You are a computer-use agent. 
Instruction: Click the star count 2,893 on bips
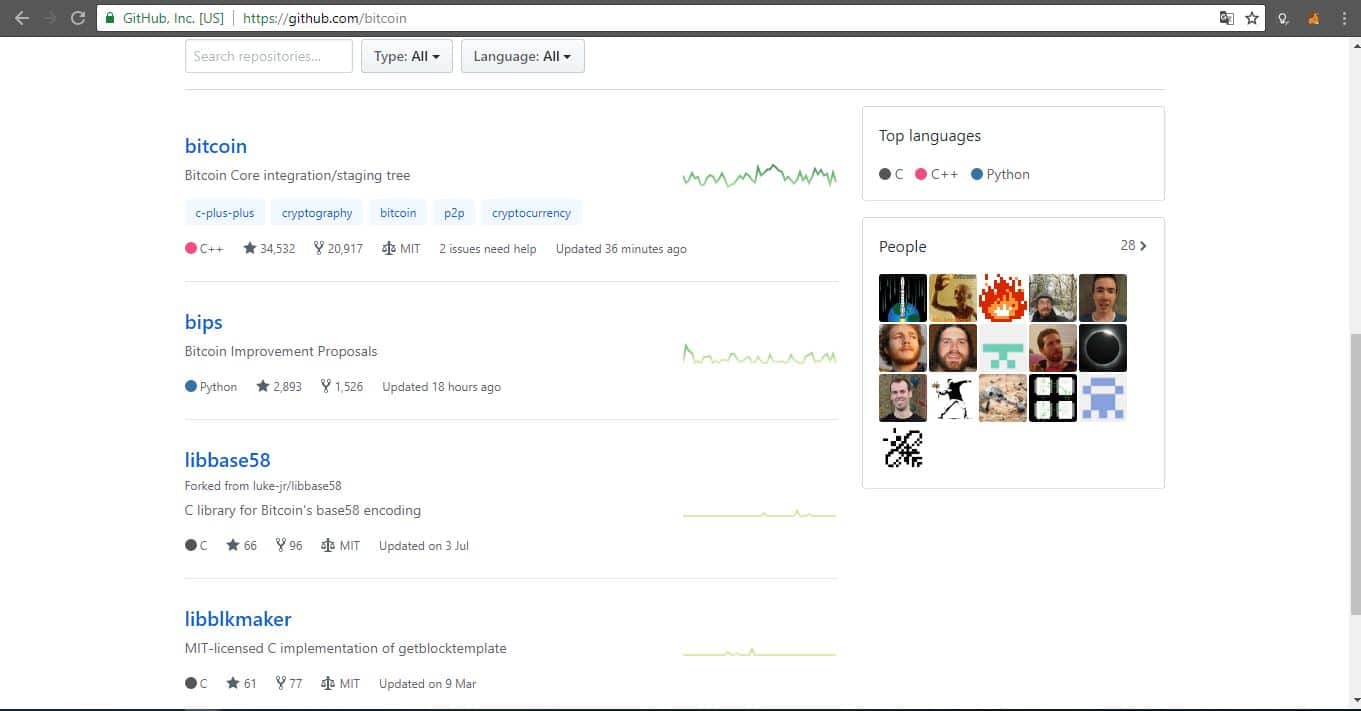pos(279,387)
